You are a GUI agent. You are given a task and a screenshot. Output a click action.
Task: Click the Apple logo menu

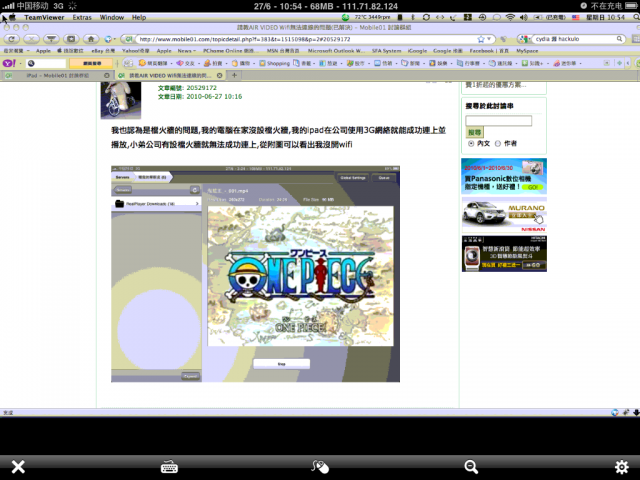pos(13,17)
